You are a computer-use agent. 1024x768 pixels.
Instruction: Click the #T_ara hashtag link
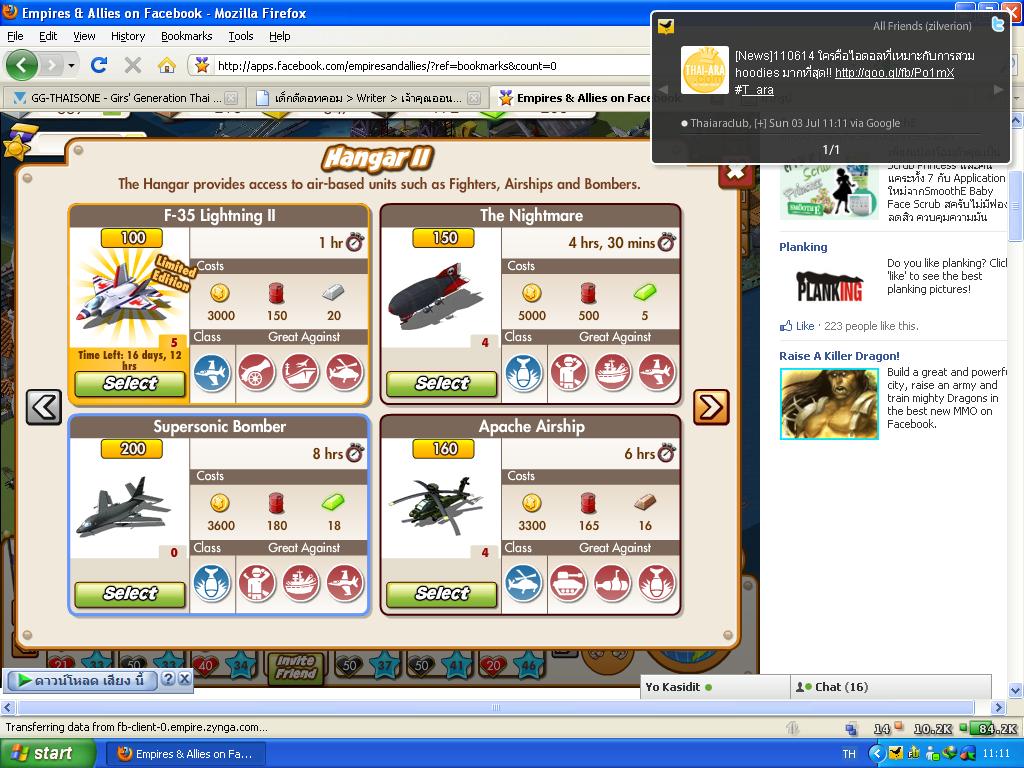coord(754,89)
